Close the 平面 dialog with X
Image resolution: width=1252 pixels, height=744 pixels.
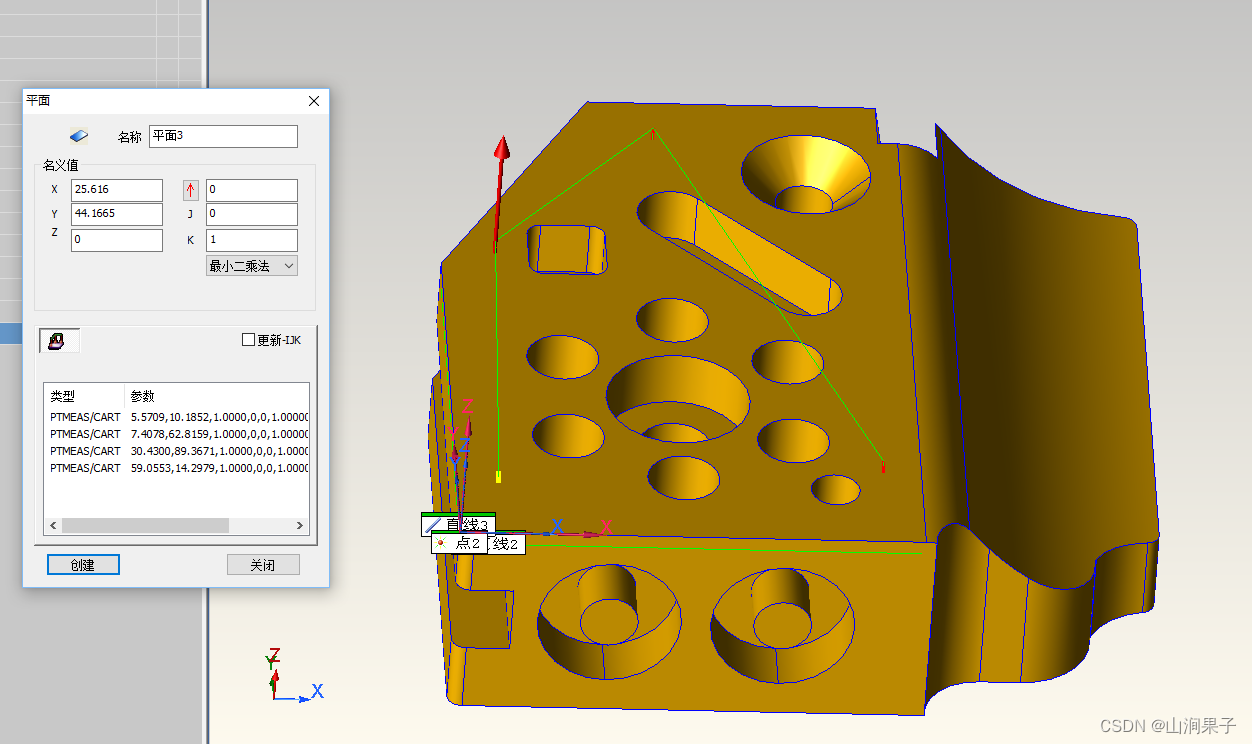(314, 101)
